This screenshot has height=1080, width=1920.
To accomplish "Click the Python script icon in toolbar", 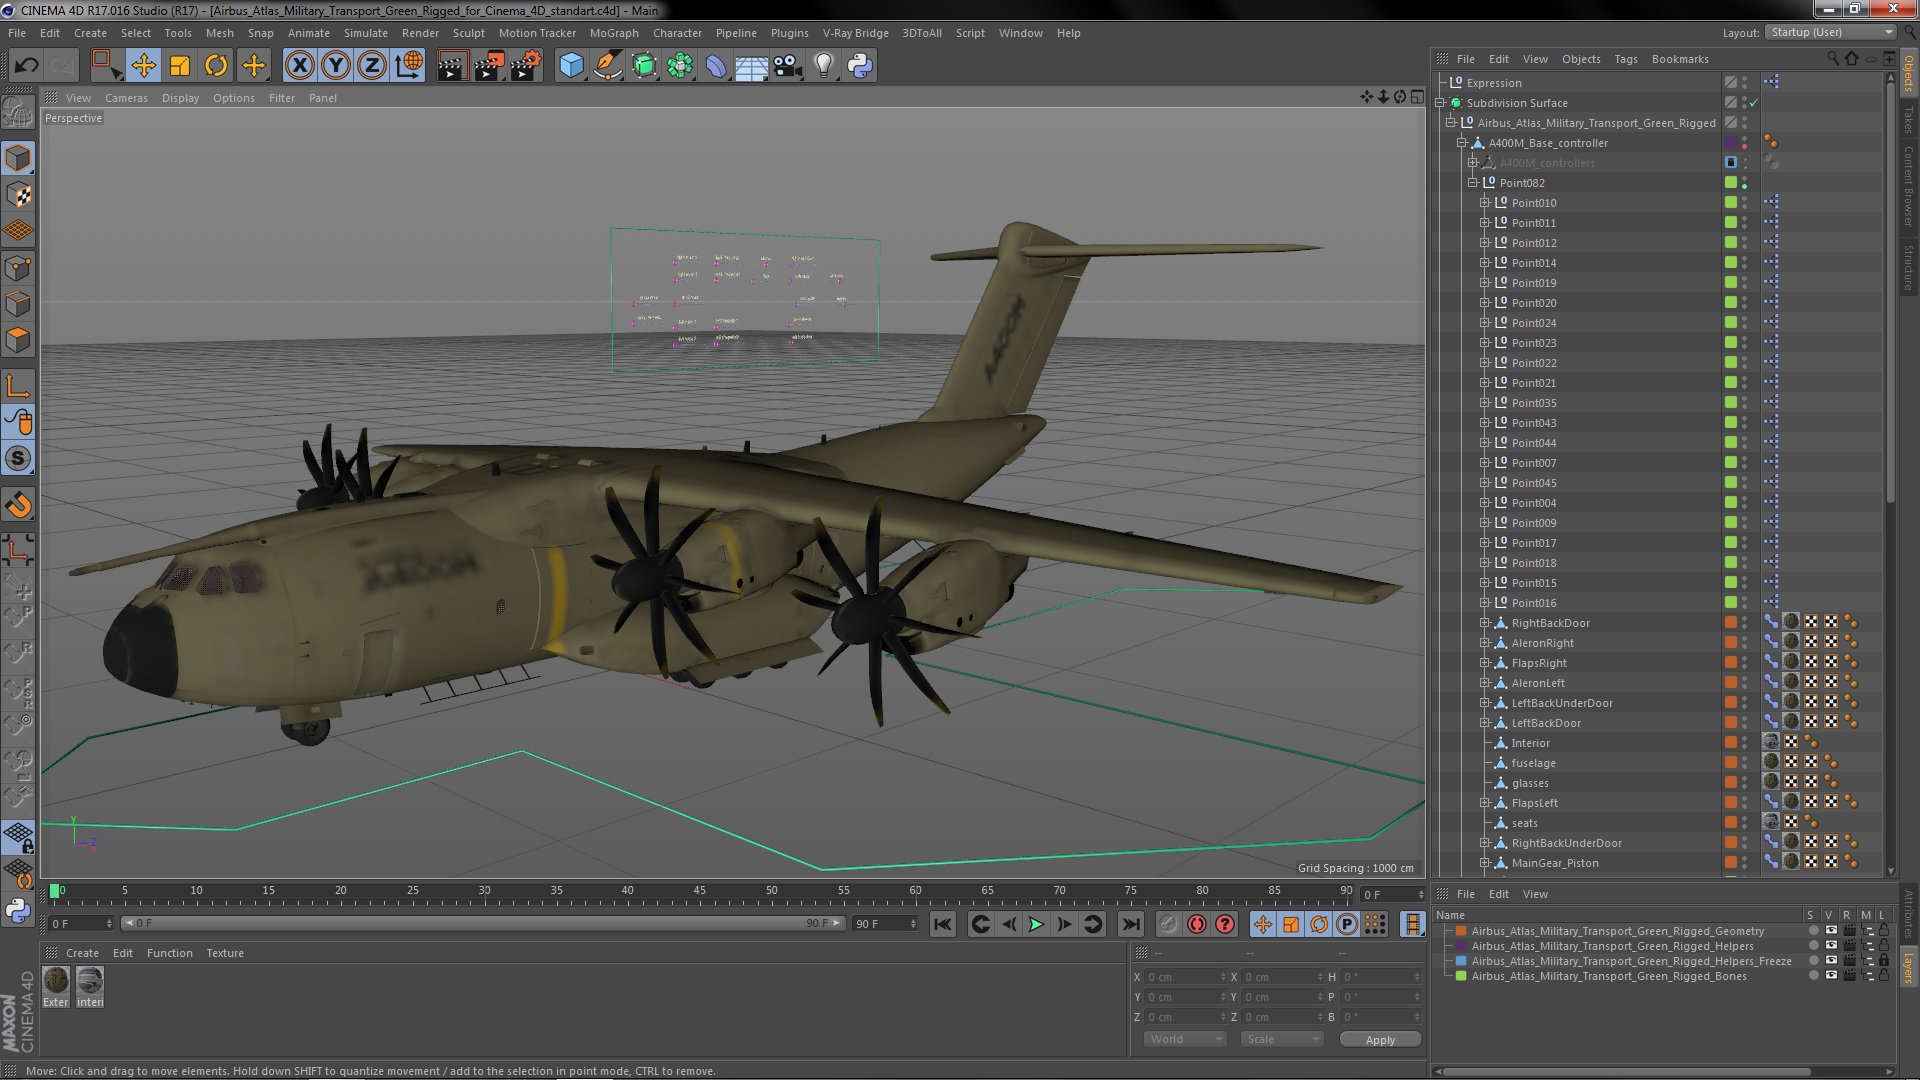I will click(x=860, y=66).
